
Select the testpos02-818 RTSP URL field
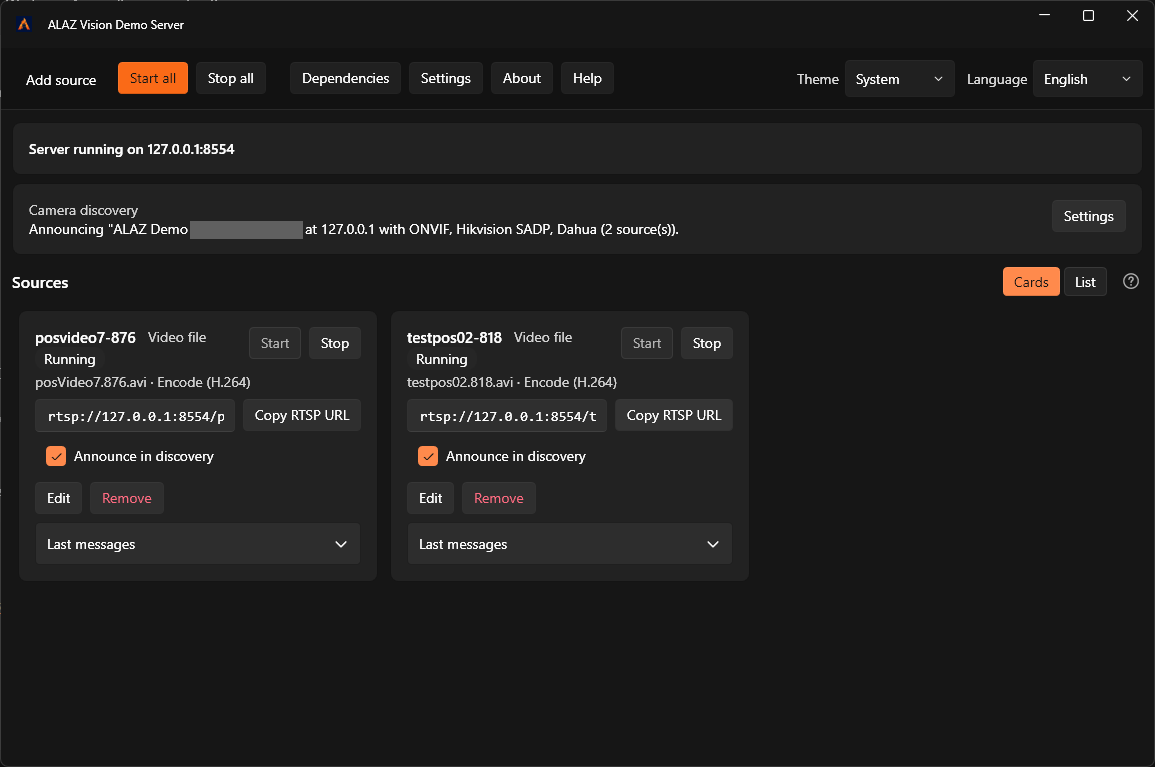(508, 416)
